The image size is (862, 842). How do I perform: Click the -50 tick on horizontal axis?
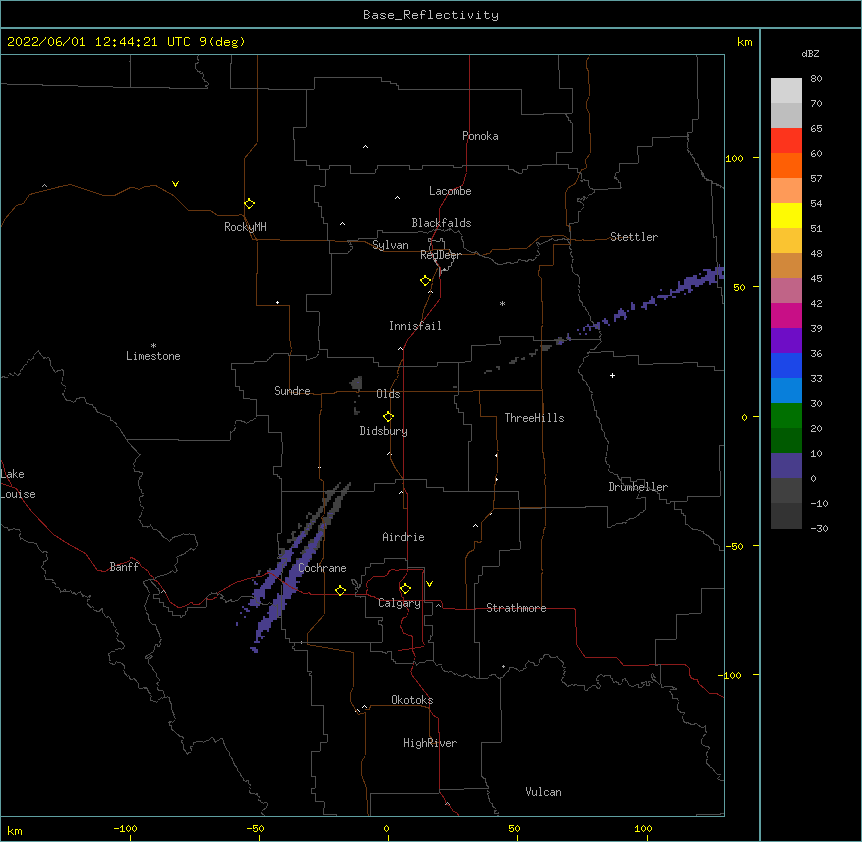tap(255, 829)
